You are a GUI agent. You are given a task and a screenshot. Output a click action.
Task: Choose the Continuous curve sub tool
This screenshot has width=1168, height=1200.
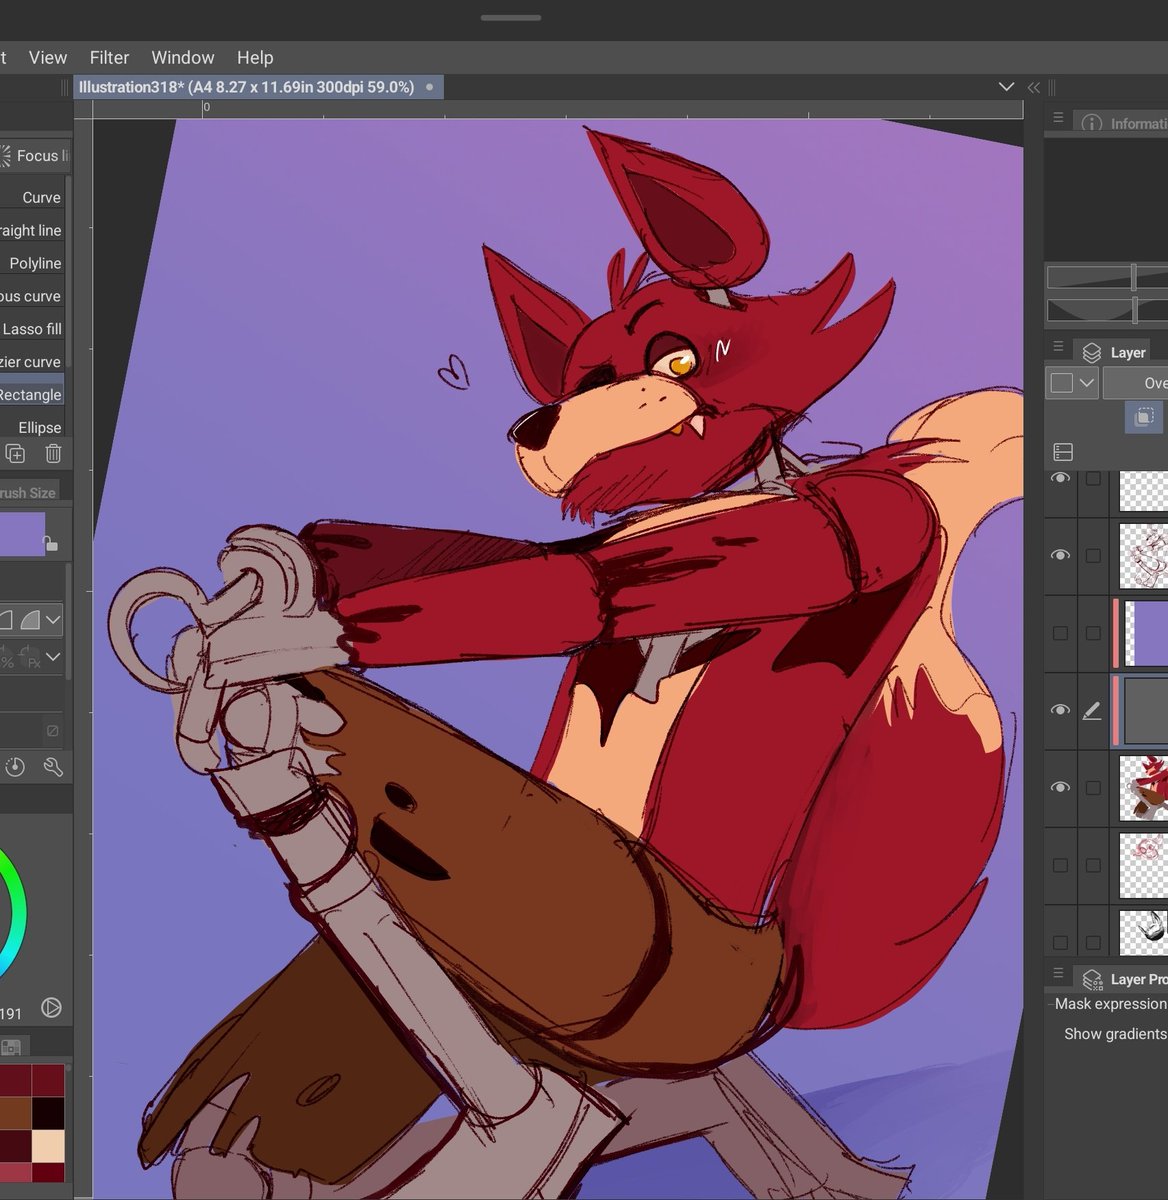pos(33,296)
